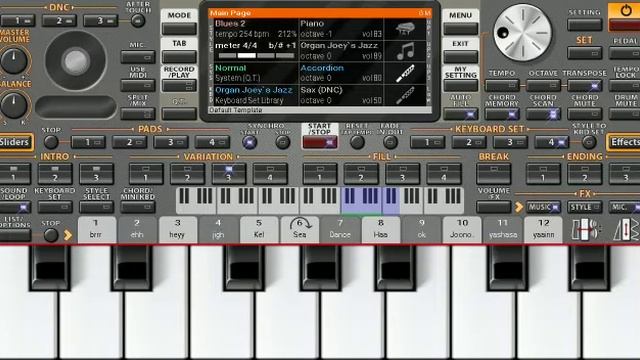Toggle the SPLIT/MIX button

138,114
